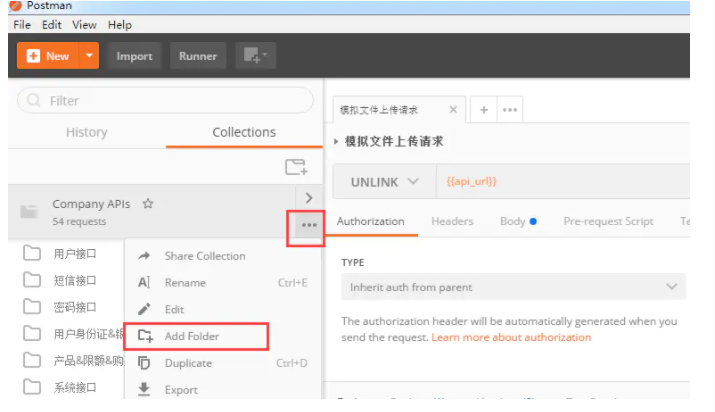Choose Duplicate from context menu
The width and height of the screenshot is (715, 412).
223,363
